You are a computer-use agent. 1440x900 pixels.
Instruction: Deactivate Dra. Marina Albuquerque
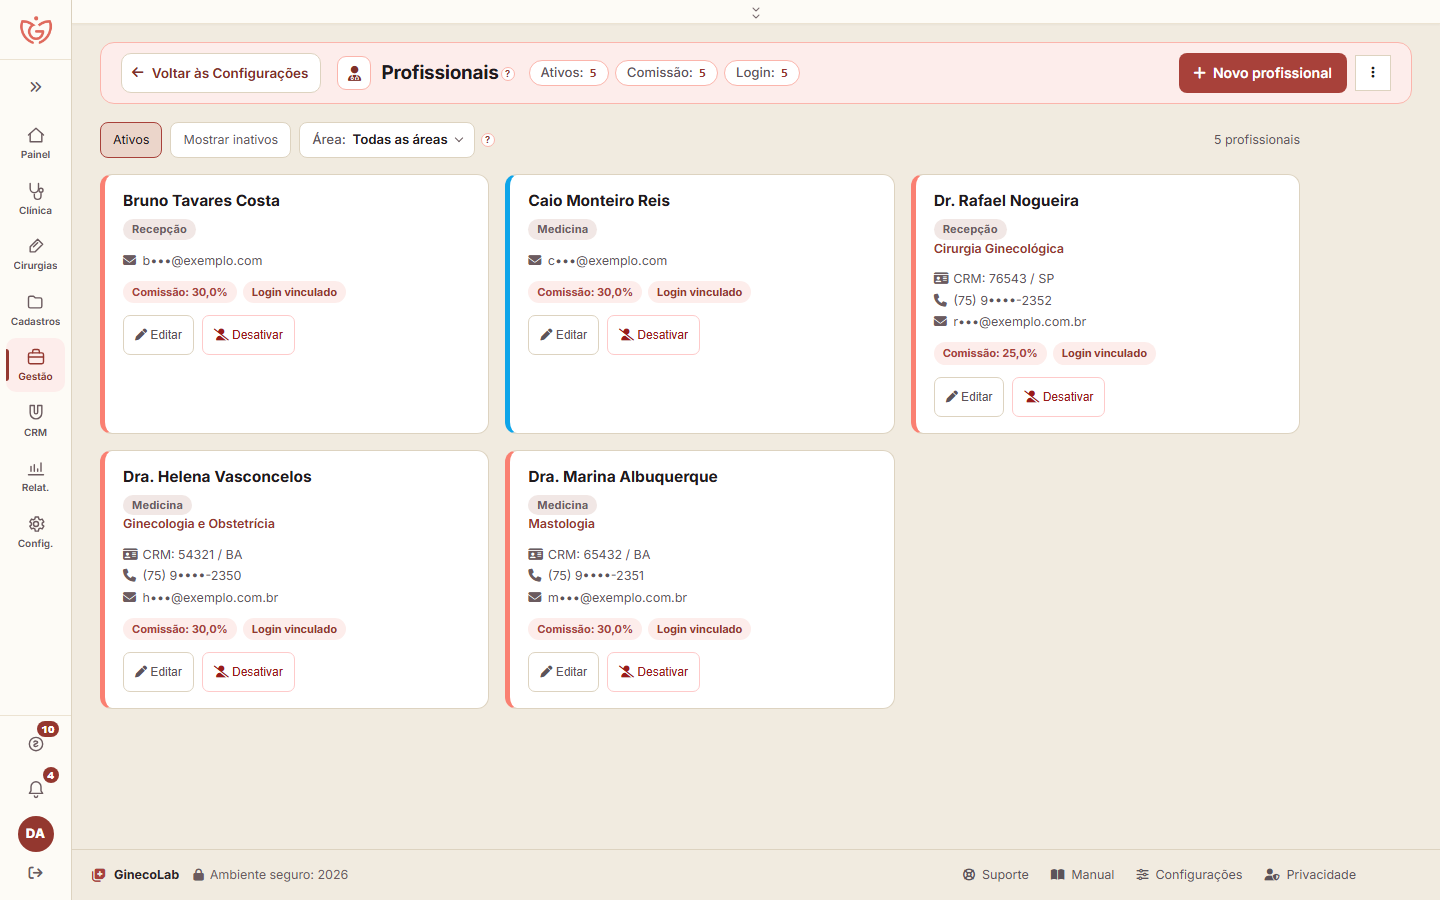(x=653, y=672)
